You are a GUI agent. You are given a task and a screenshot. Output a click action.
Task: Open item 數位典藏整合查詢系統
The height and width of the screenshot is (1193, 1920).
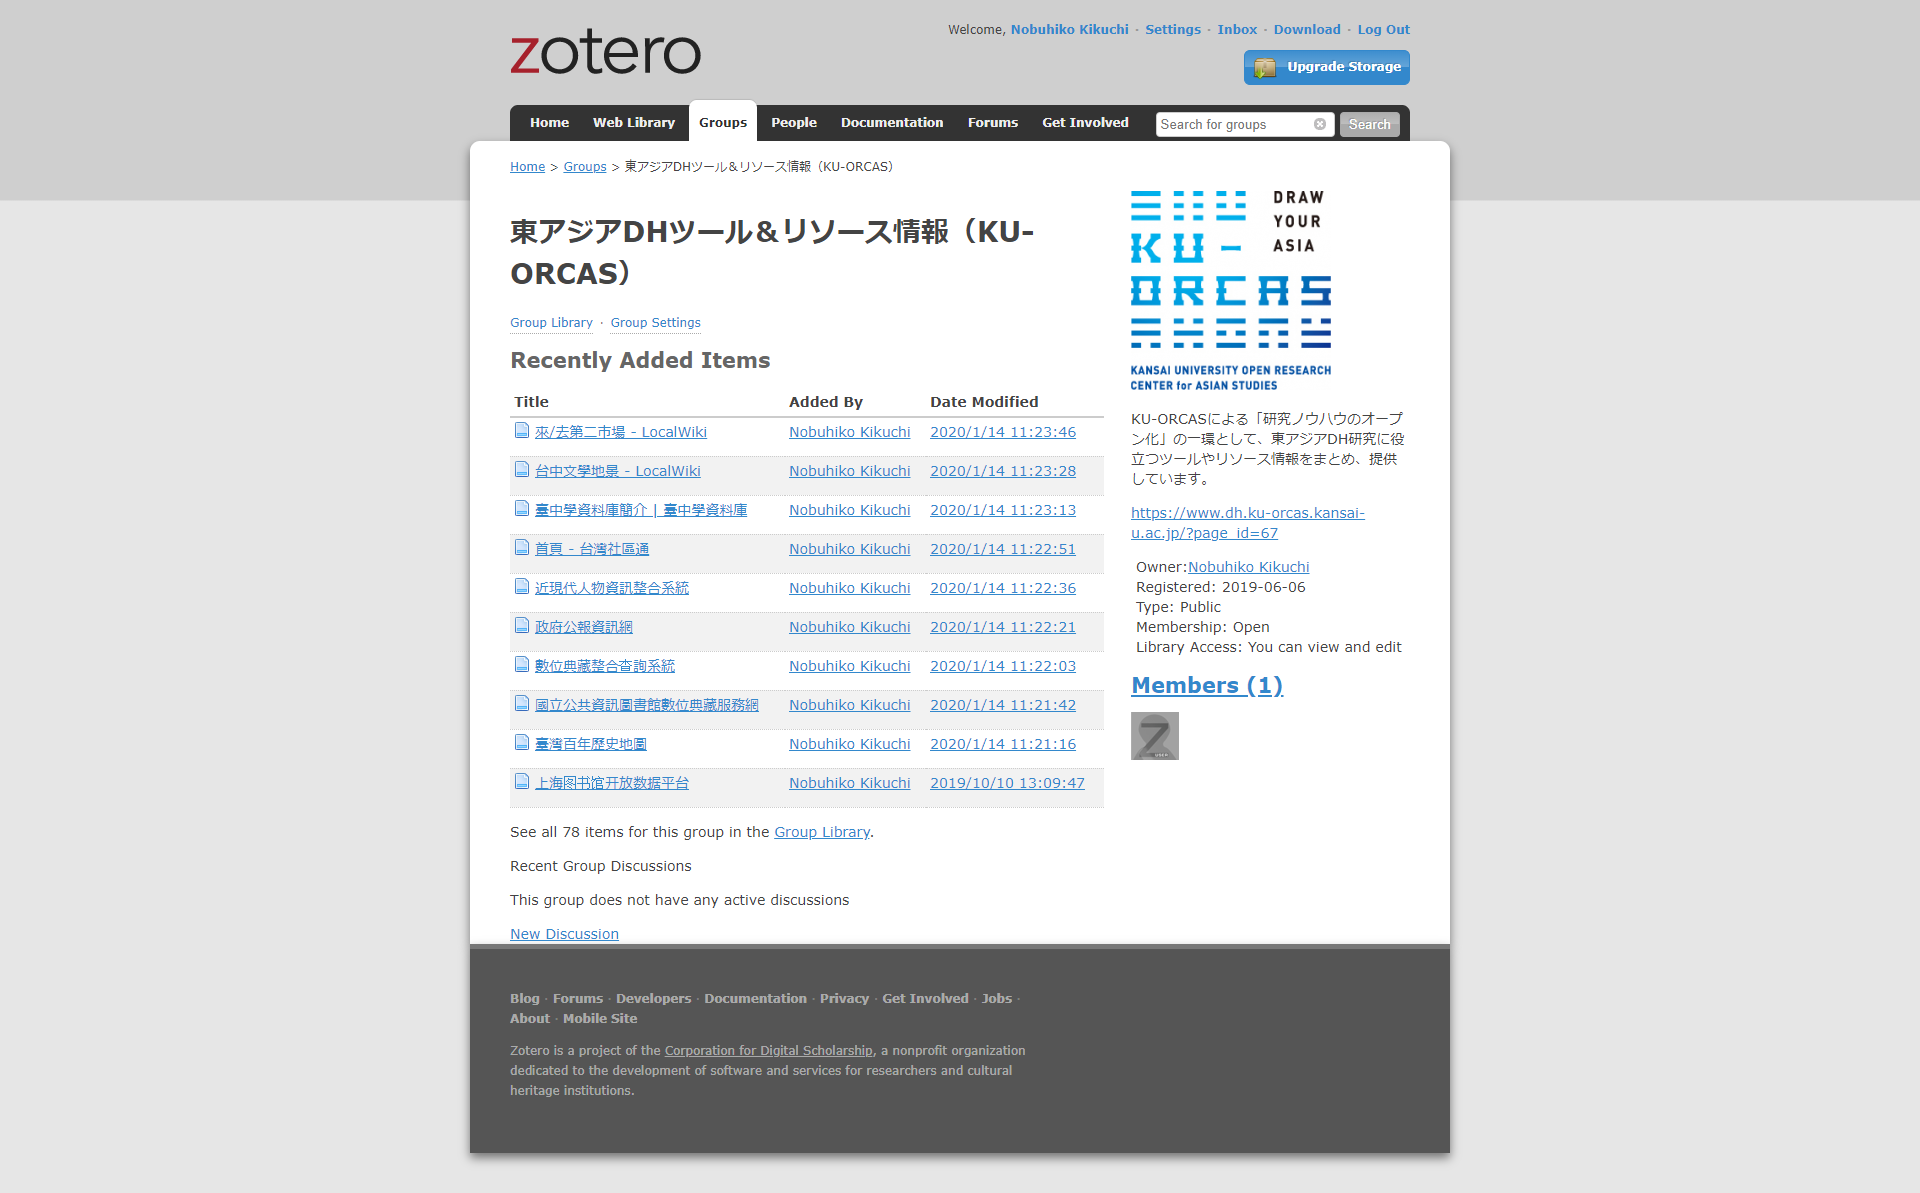pos(604,666)
